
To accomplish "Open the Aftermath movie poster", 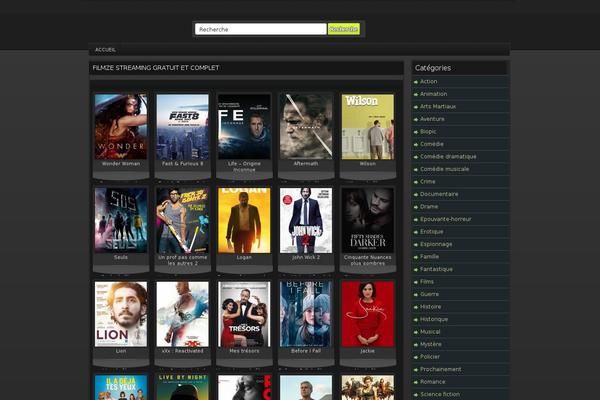I will (306, 127).
